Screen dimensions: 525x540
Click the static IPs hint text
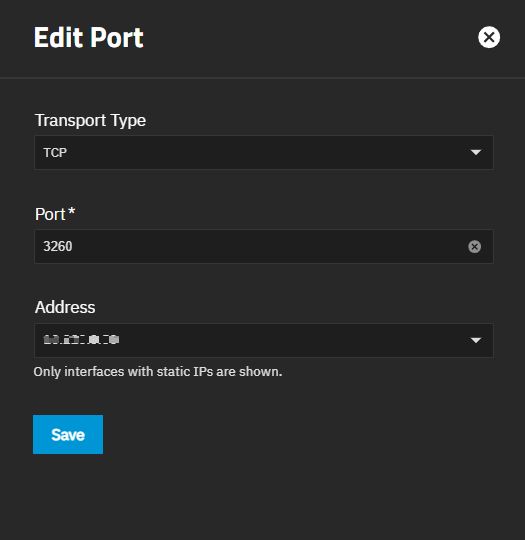pyautogui.click(x=158, y=372)
